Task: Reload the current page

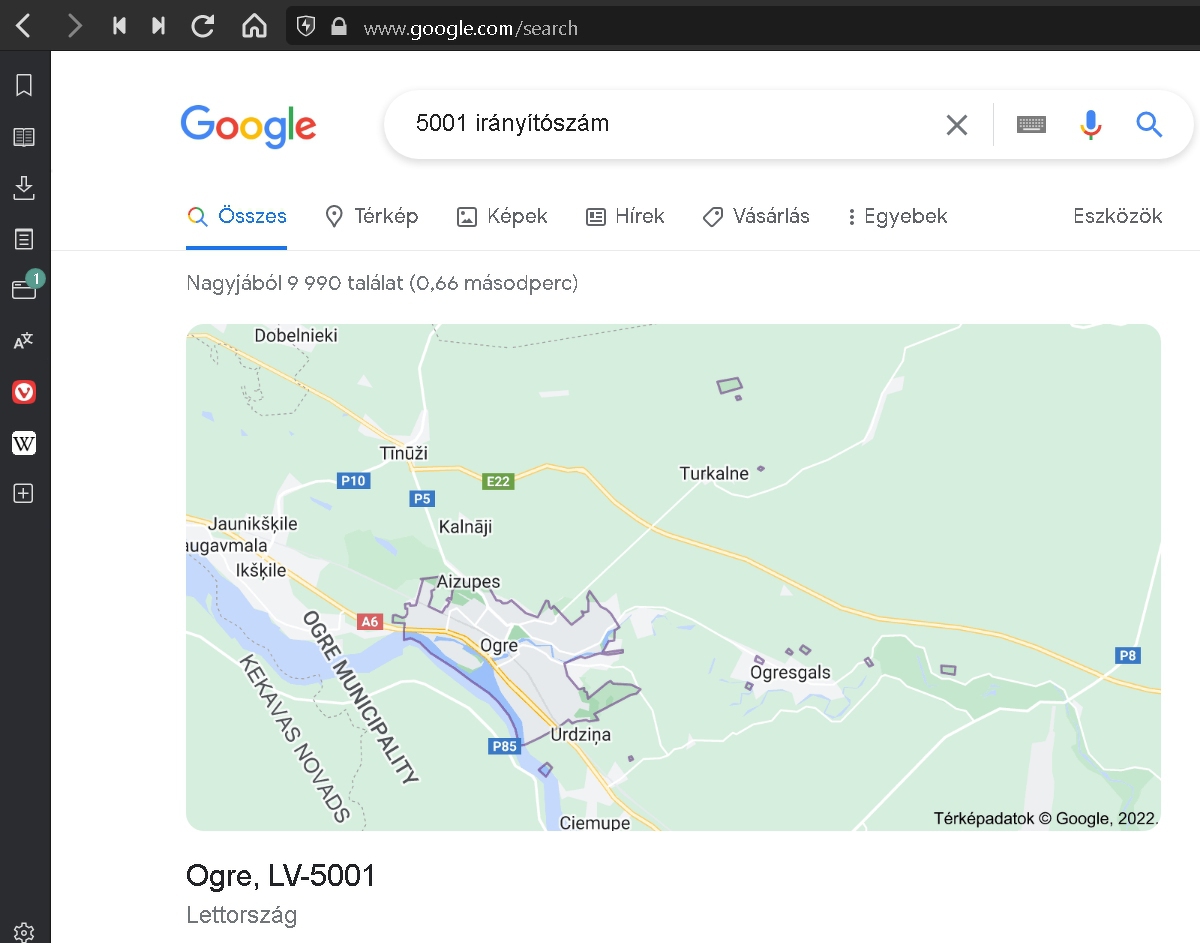Action: coord(203,26)
